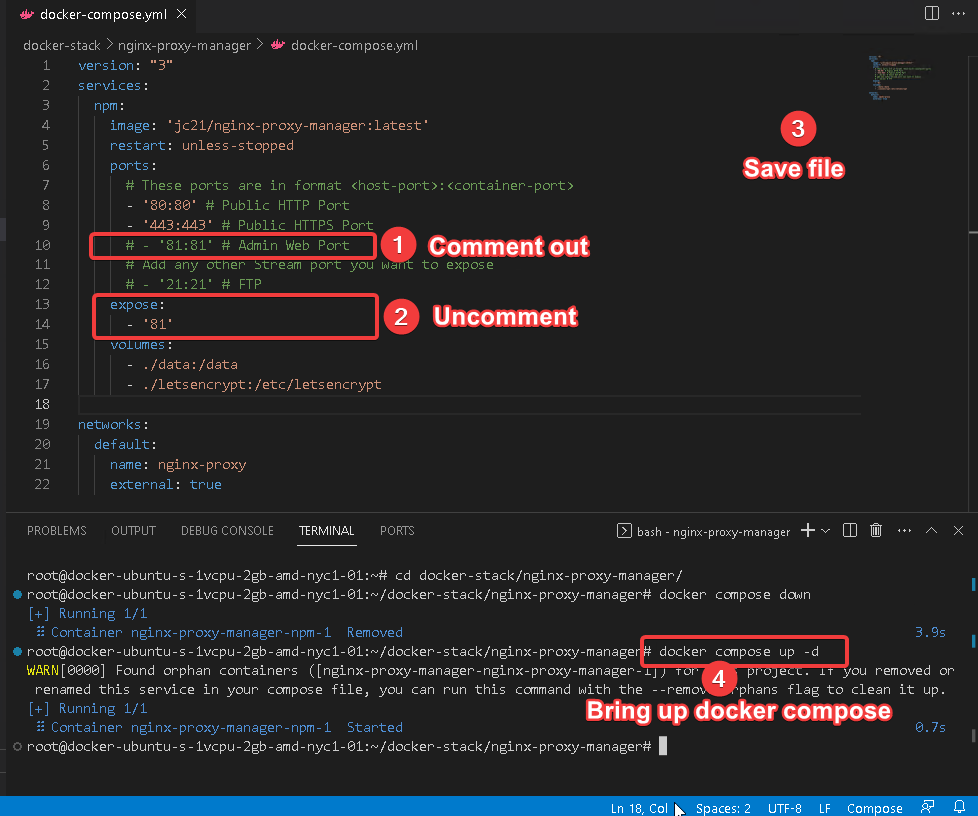This screenshot has height=816, width=978.
Task: Place cursor on 'version: "3"' line
Action: (125, 66)
